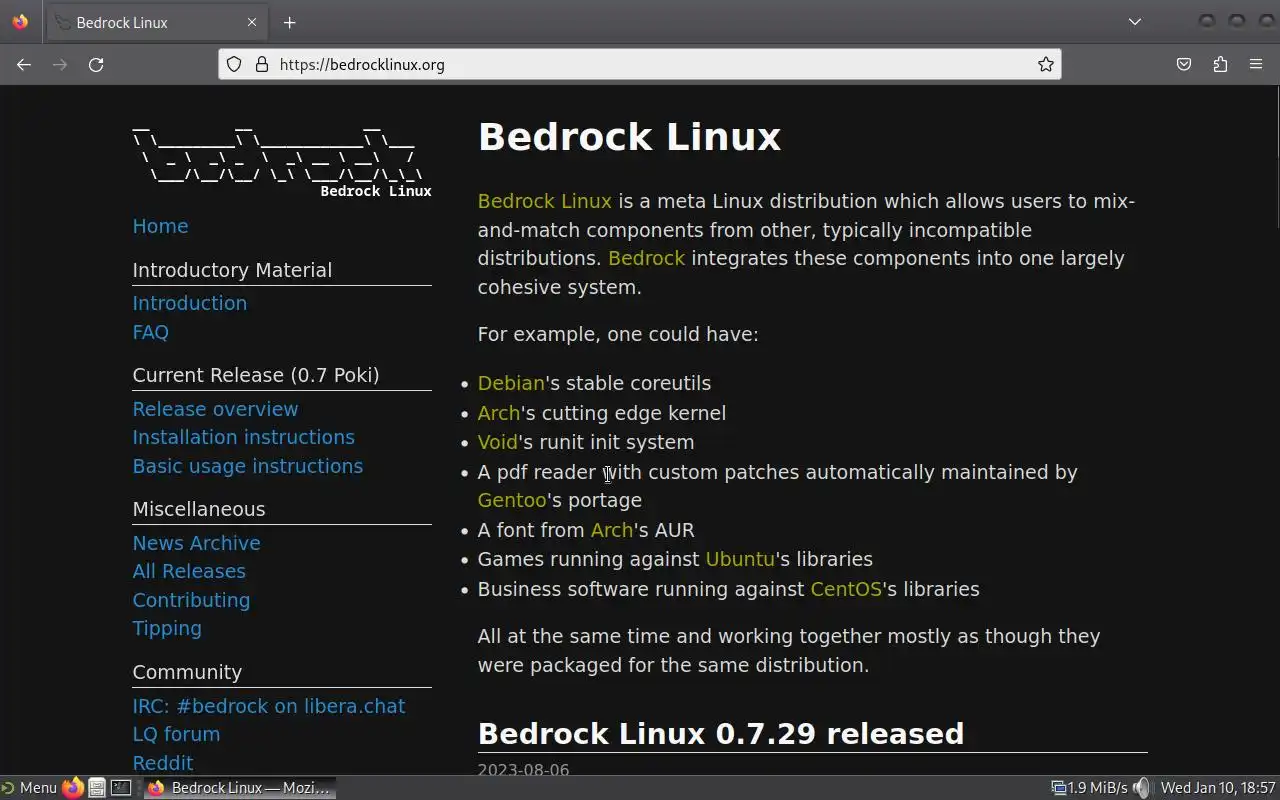
Task: Launch Firefox from the taskbar launcher
Action: 73,788
